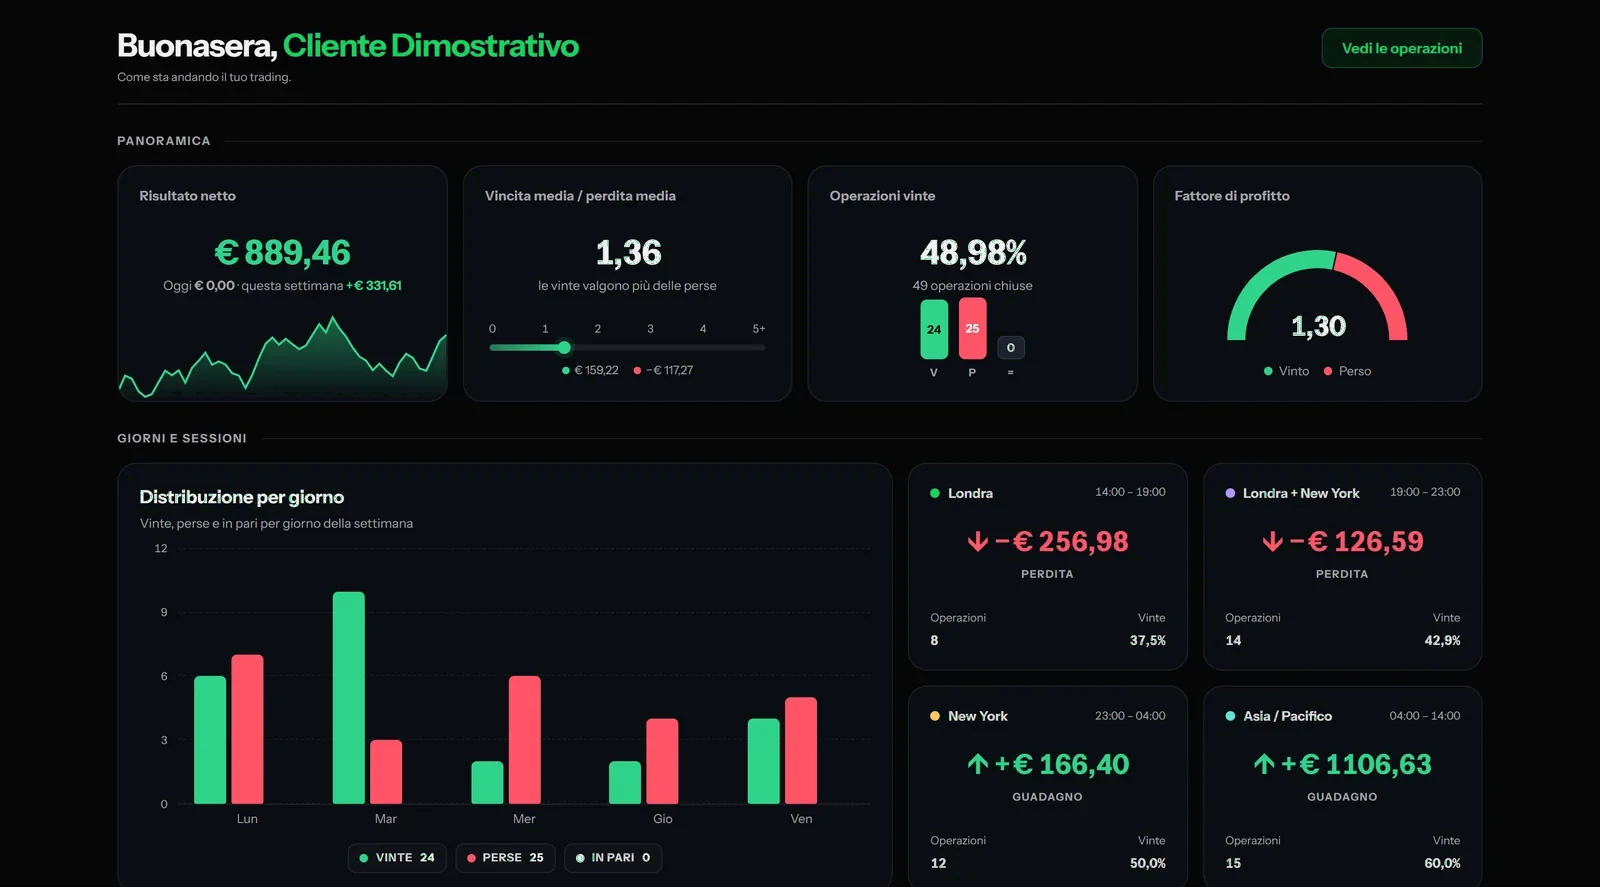Click the green dot beside Londra
Viewport: 1600px width, 887px height.
click(935, 493)
